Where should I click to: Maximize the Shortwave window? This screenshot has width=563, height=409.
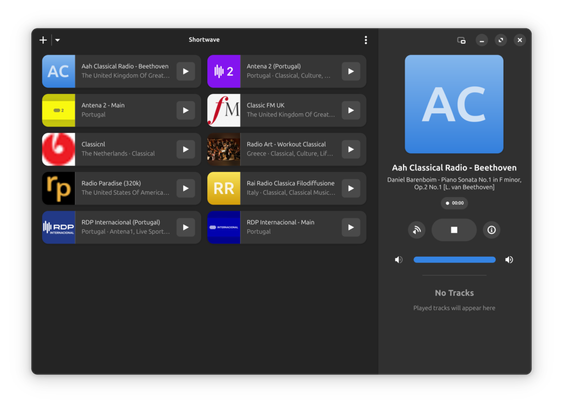[x=501, y=40]
